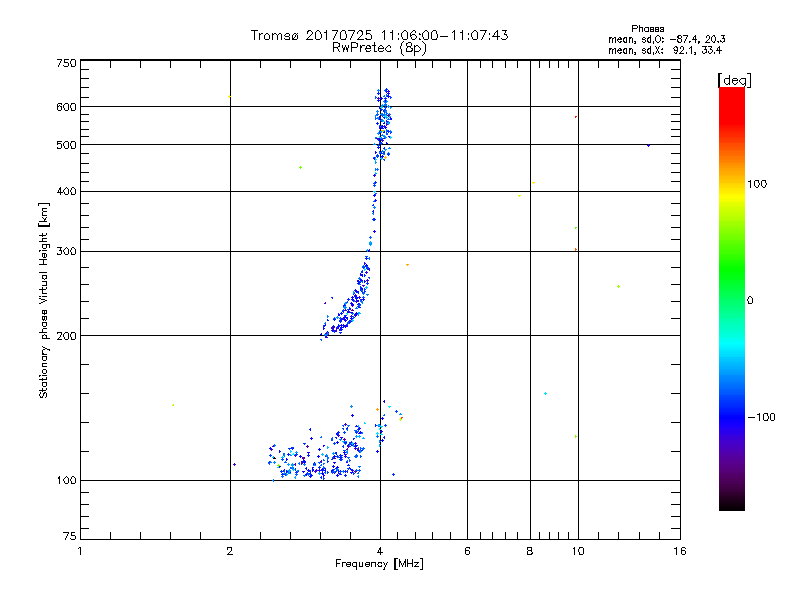
Task: Click the colorbar tick label '-100'
Action: [x=761, y=417]
